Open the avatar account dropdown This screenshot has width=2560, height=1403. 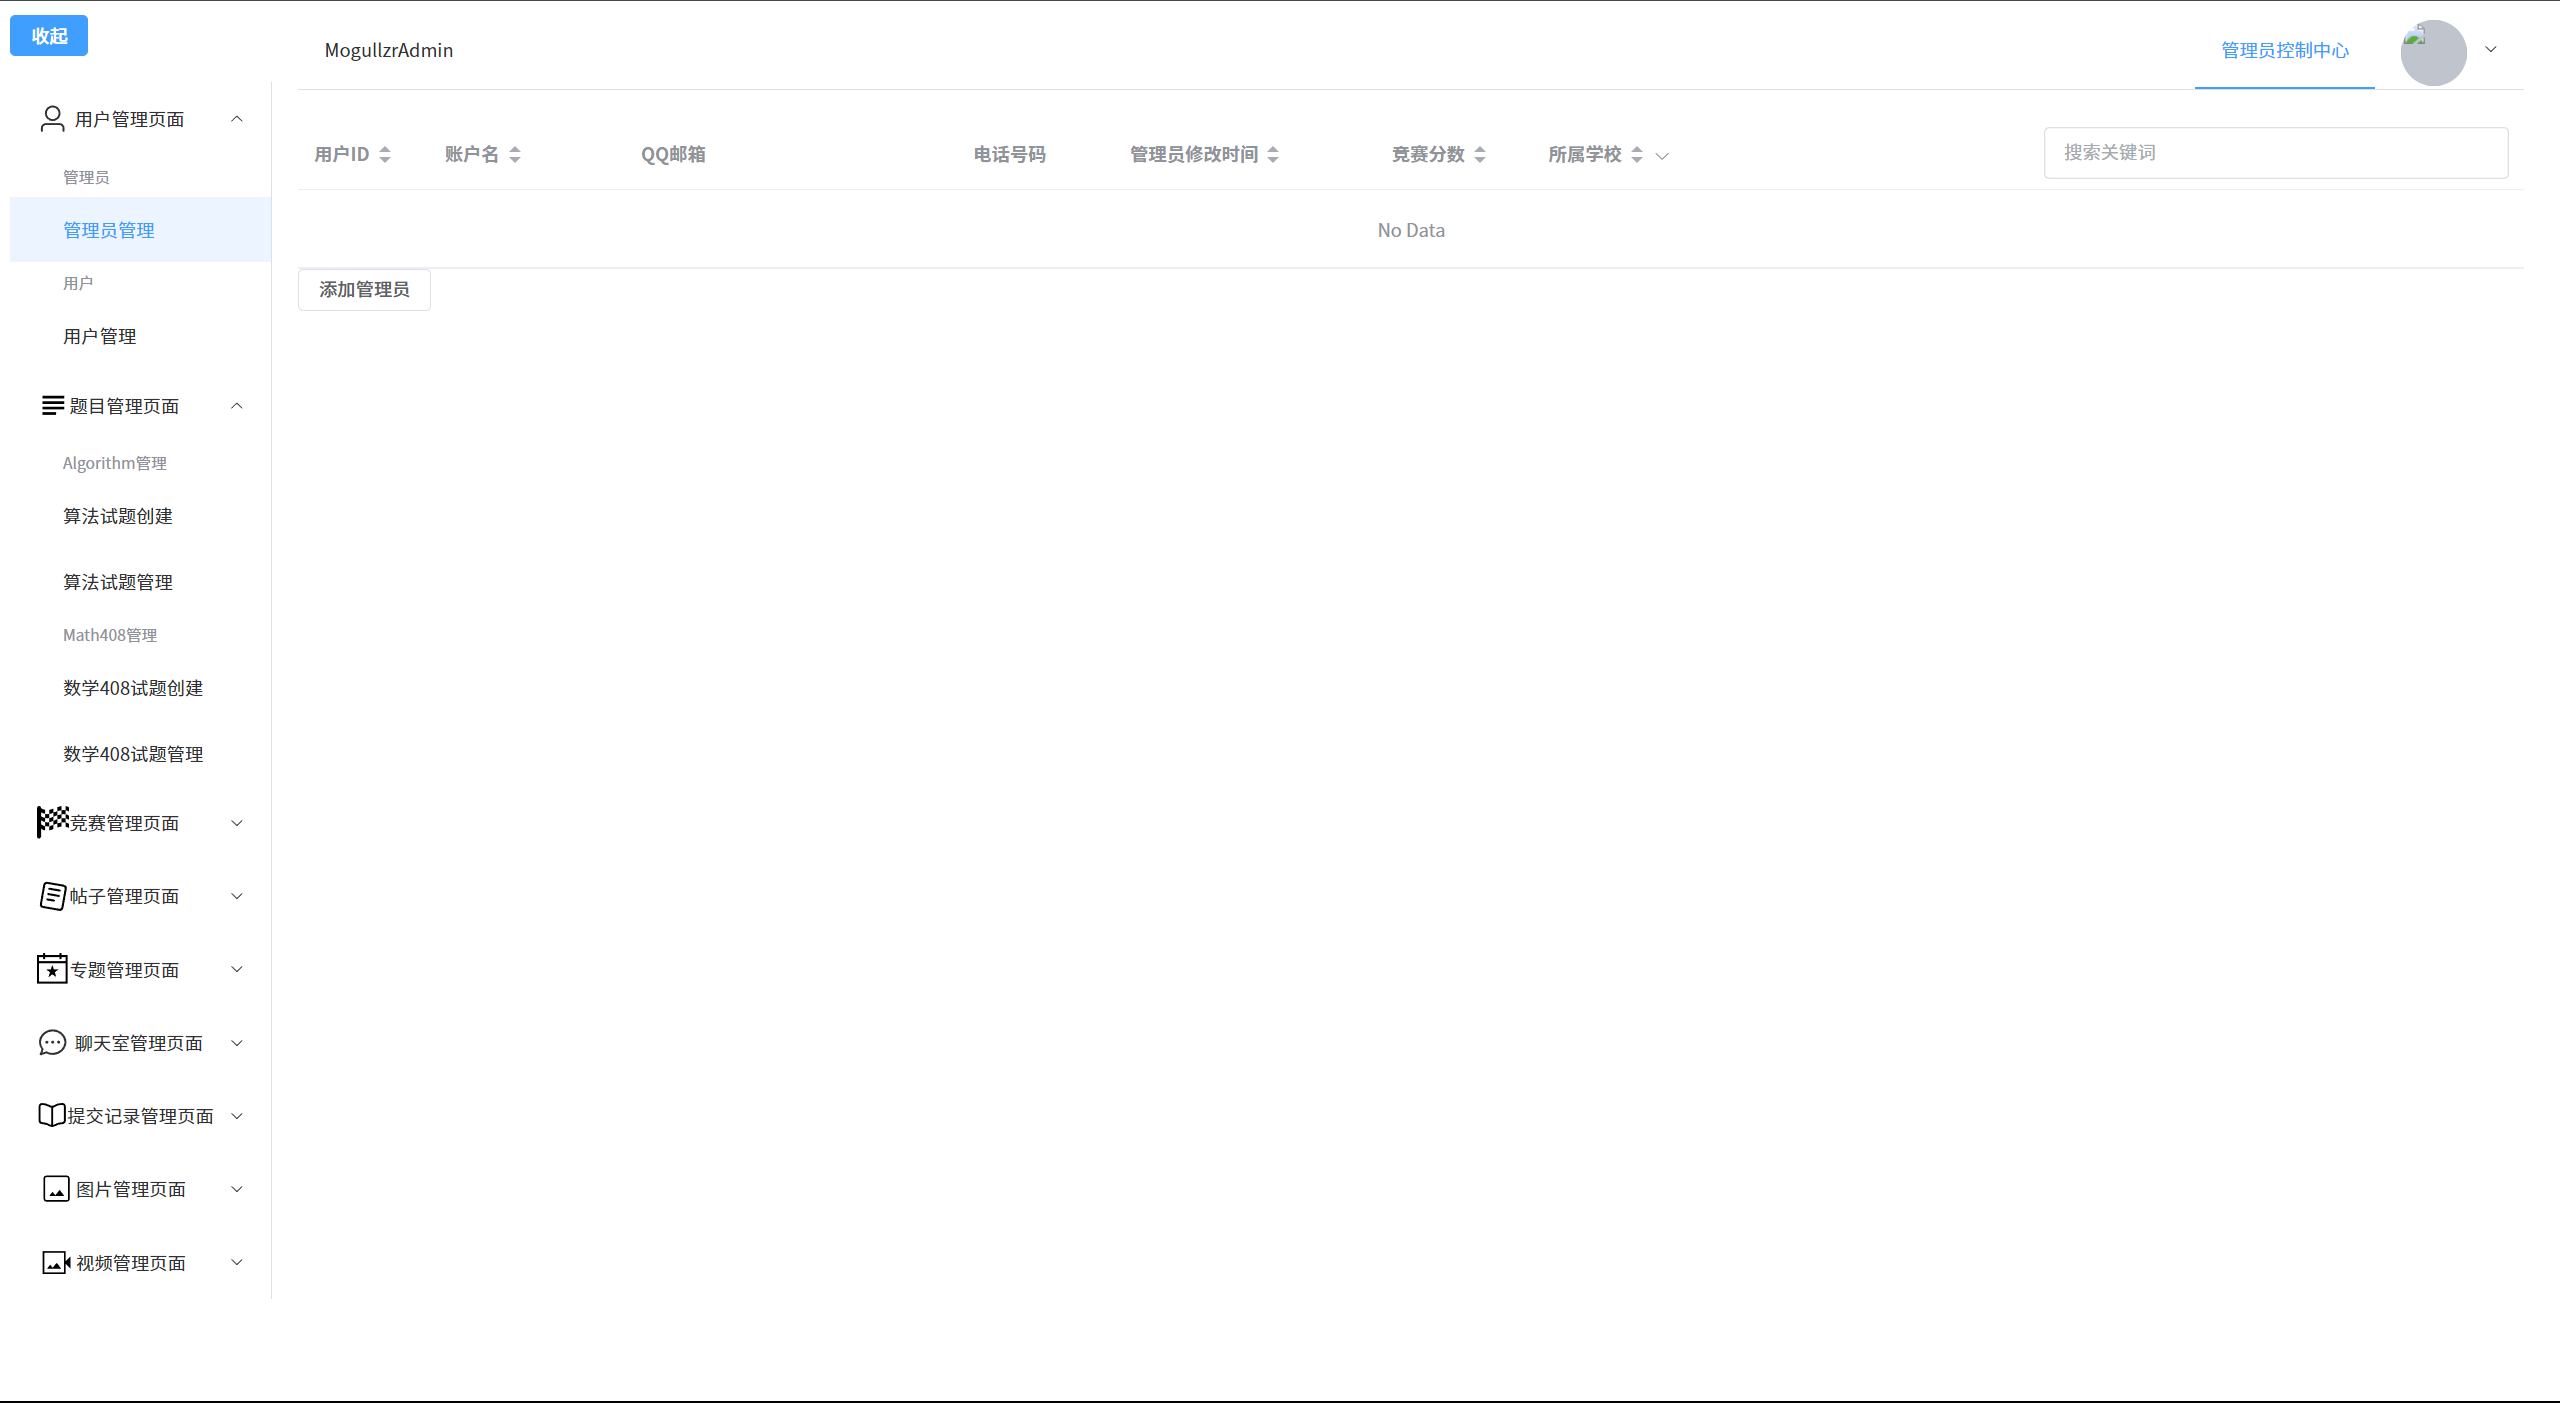point(2489,50)
